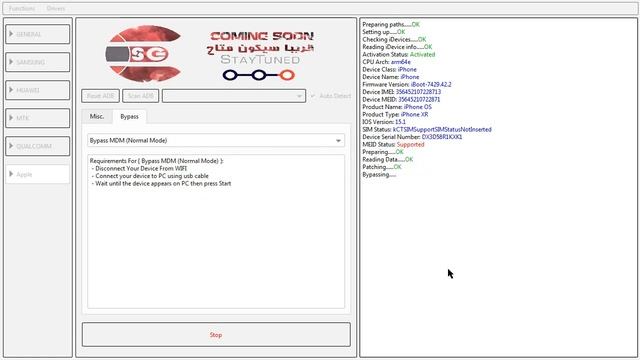The width and height of the screenshot is (640, 360).
Task: Open the Bypass MDM (Normal Mode) dropdown
Action: pos(216,140)
